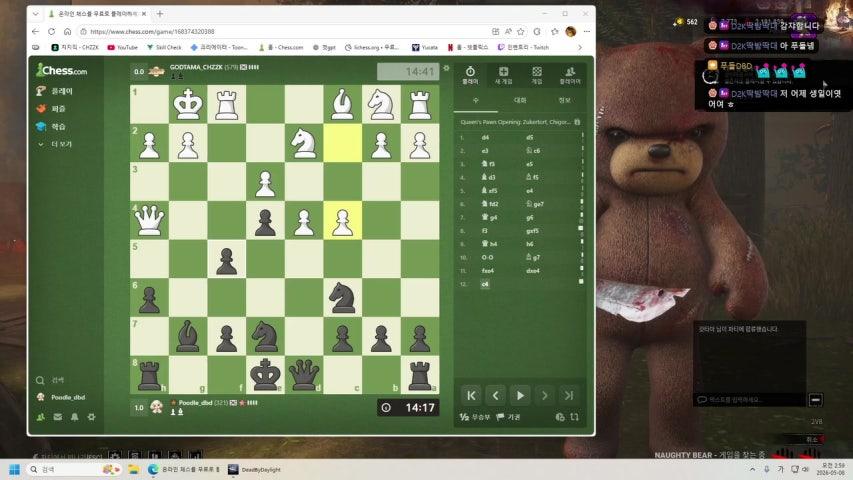The height and width of the screenshot is (480, 853).
Task: Jump to the first move of the game
Action: (x=471, y=396)
